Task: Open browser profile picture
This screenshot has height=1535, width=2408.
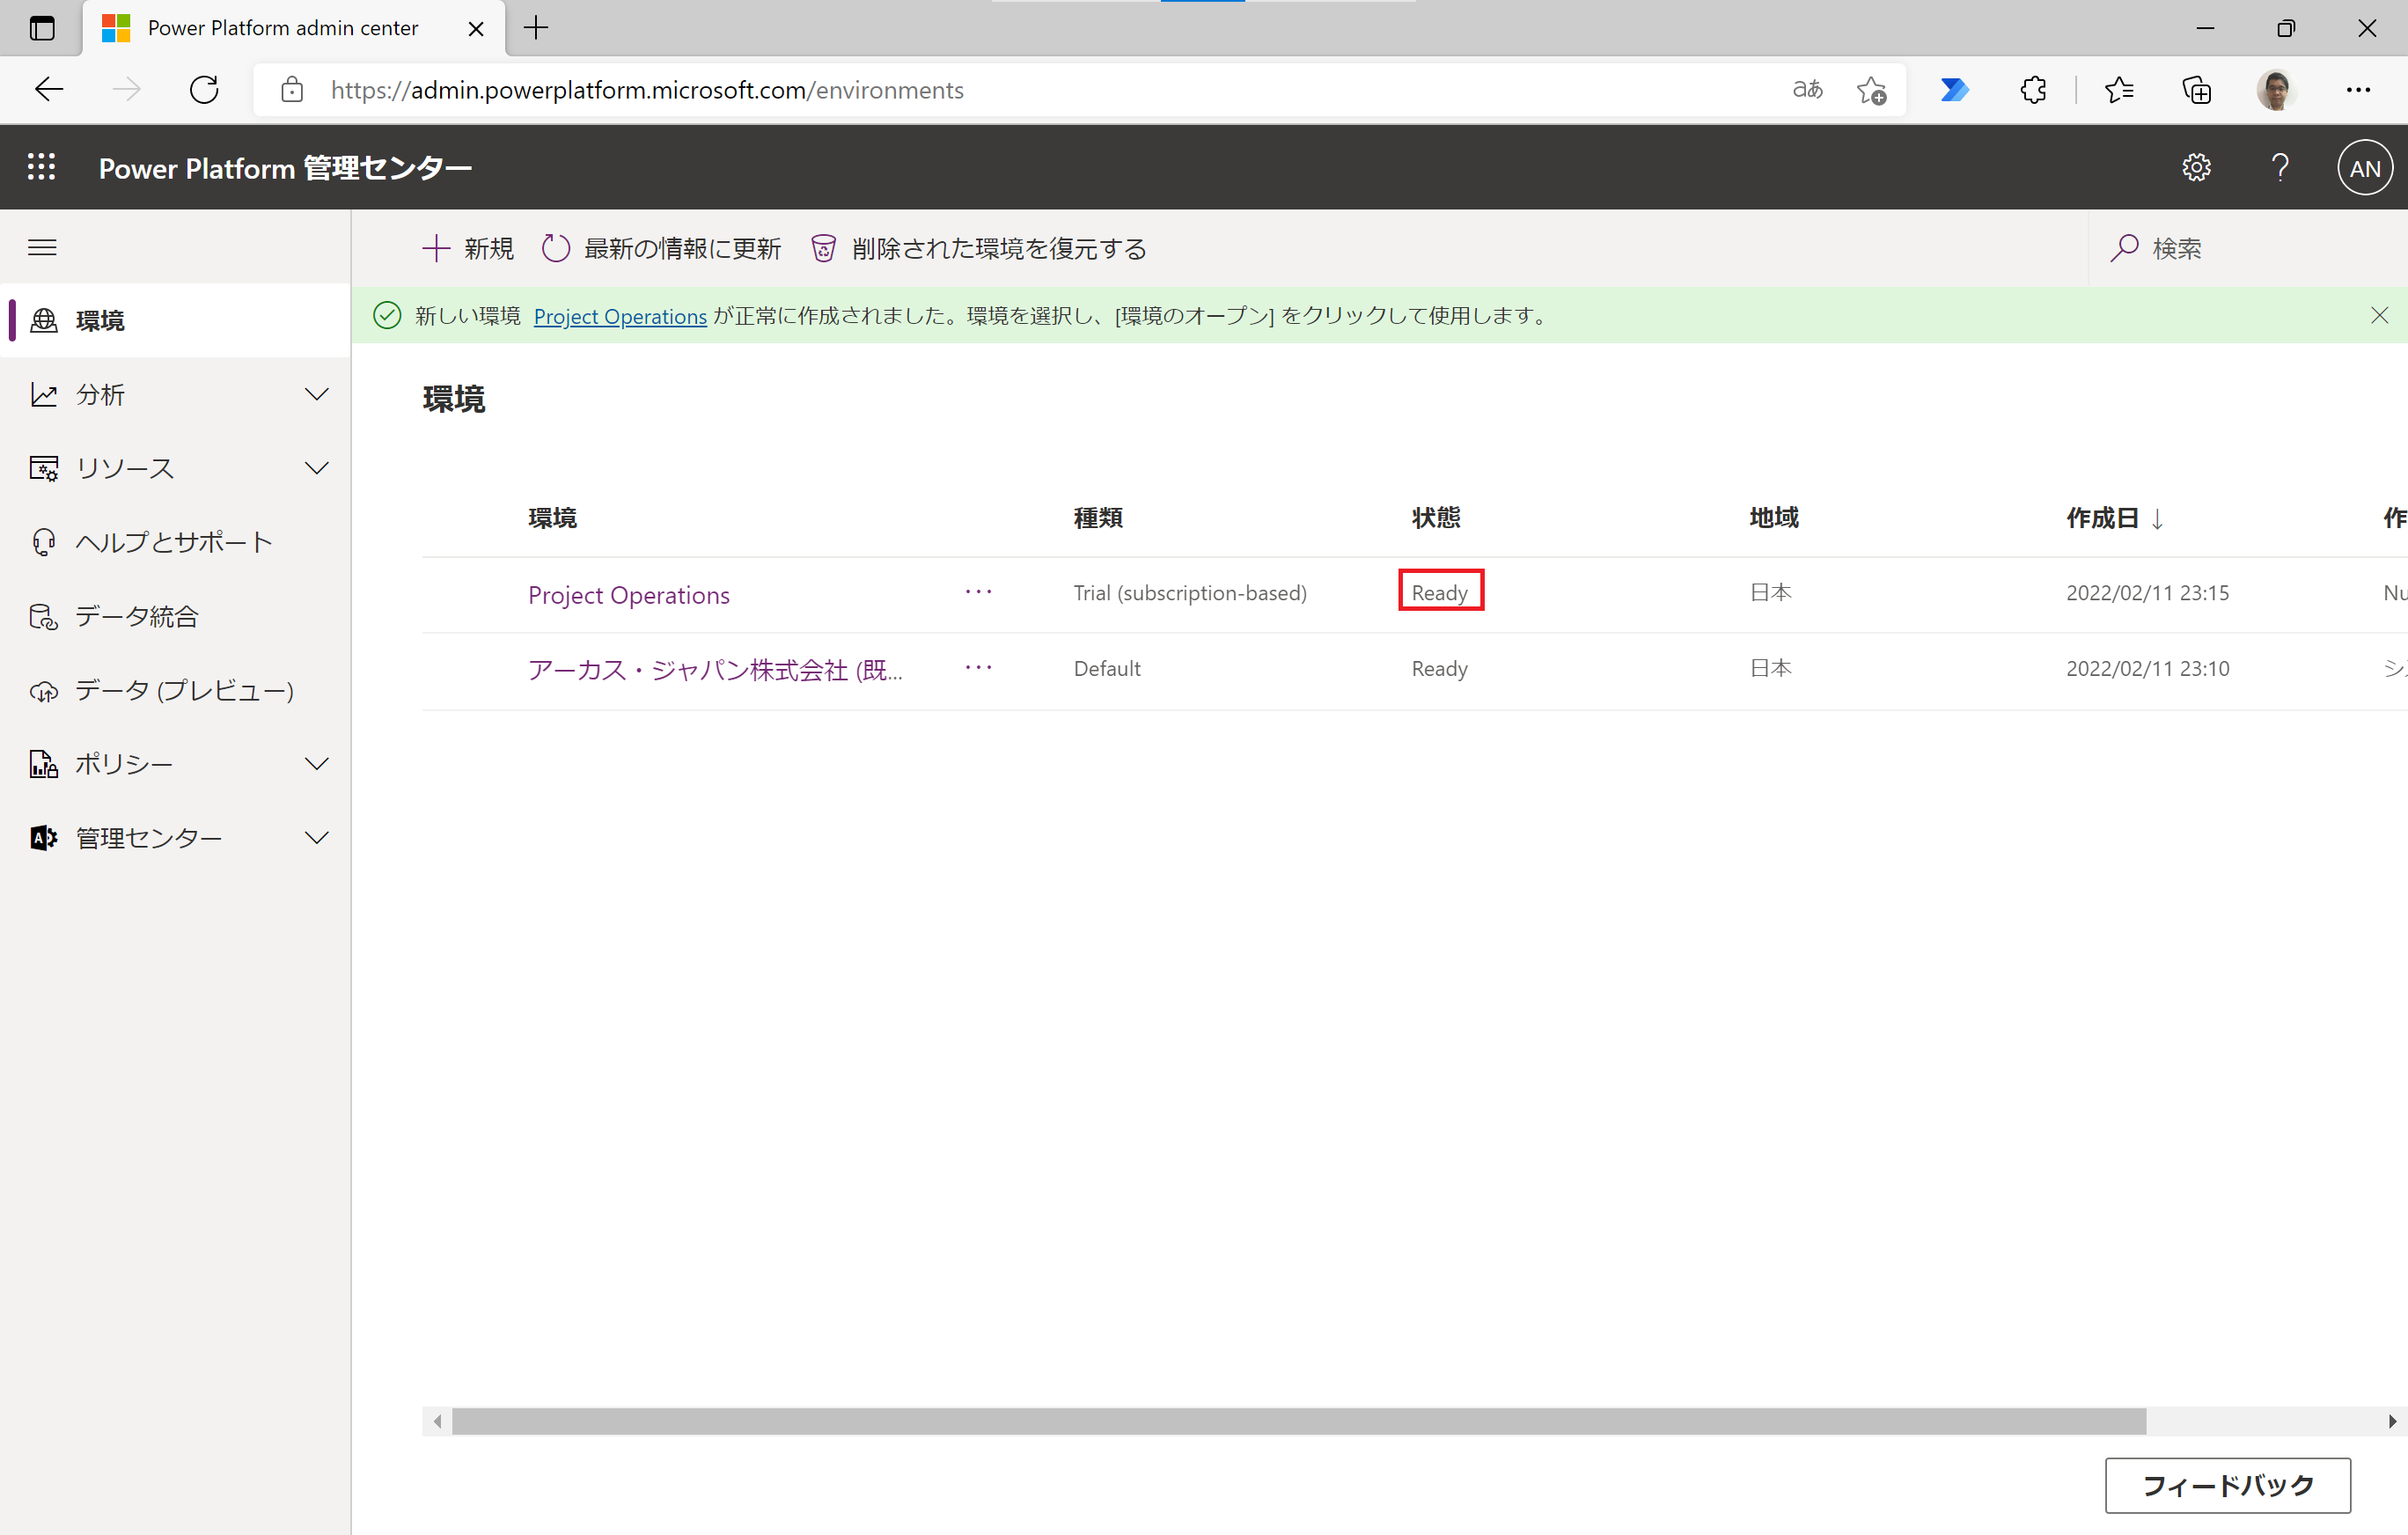Action: (x=2276, y=90)
